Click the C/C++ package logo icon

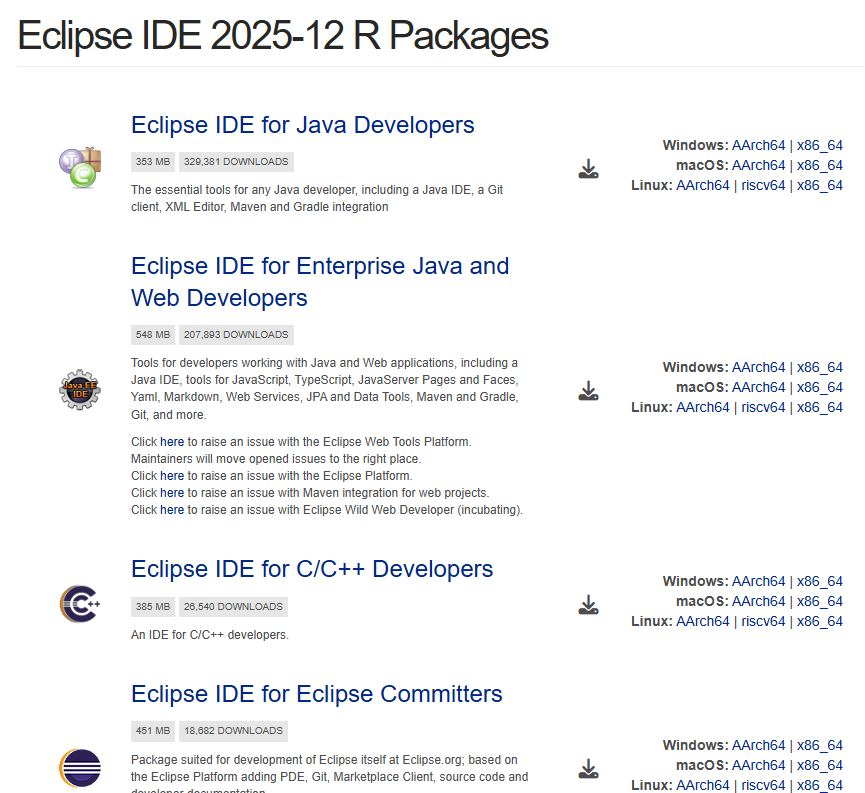pos(80,604)
